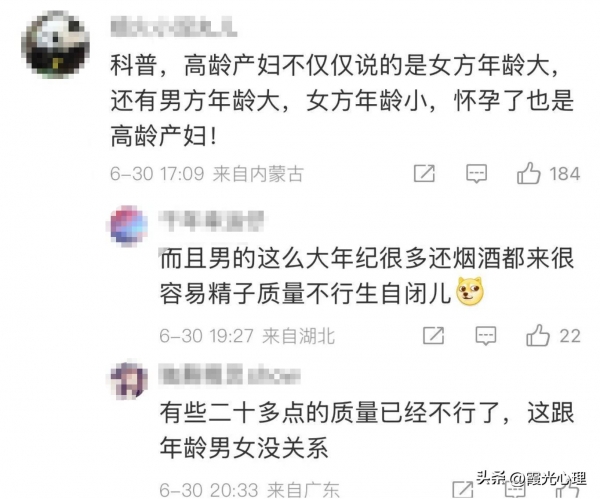600x499 pixels.
Task: Click the doge emoji in the reply
Action: [470, 292]
